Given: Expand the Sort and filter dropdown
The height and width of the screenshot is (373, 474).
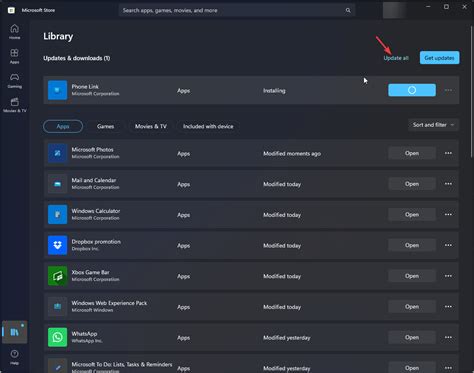Looking at the screenshot, I should (x=433, y=125).
